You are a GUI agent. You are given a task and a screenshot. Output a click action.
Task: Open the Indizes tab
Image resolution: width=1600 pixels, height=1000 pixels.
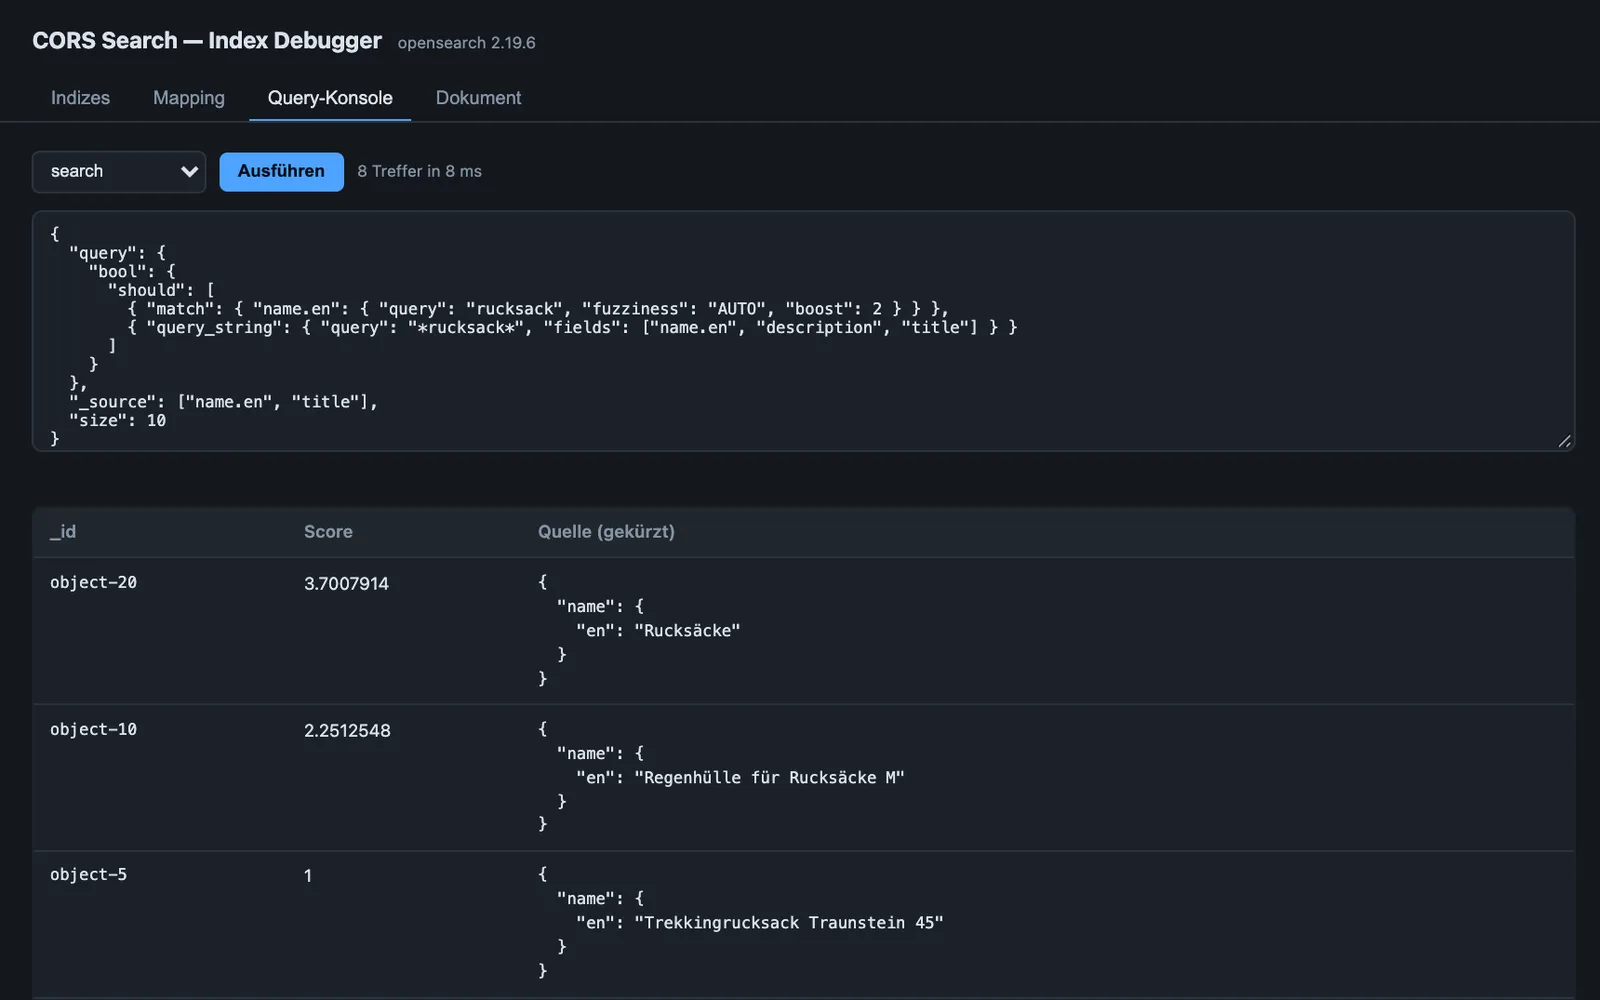80,98
